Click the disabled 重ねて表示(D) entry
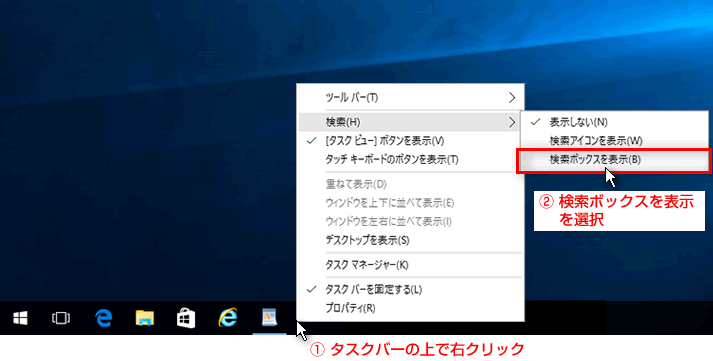713x361 pixels. pos(410,184)
